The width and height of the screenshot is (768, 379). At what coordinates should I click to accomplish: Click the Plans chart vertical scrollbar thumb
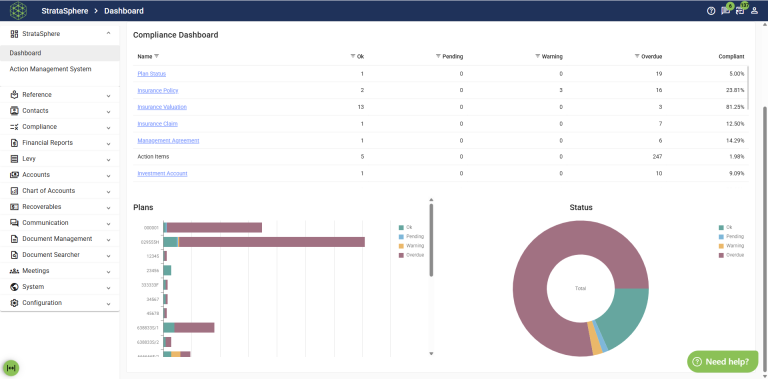pos(432,240)
